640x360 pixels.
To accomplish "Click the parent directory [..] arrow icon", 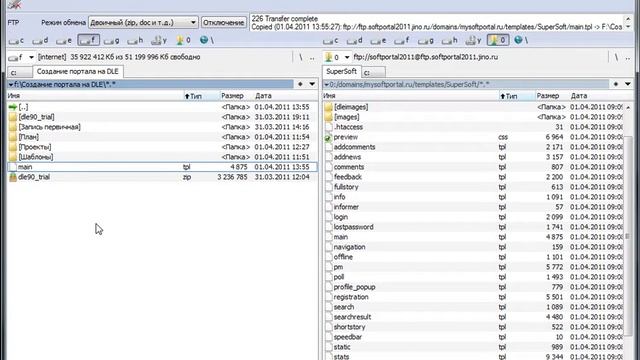I will (13, 107).
